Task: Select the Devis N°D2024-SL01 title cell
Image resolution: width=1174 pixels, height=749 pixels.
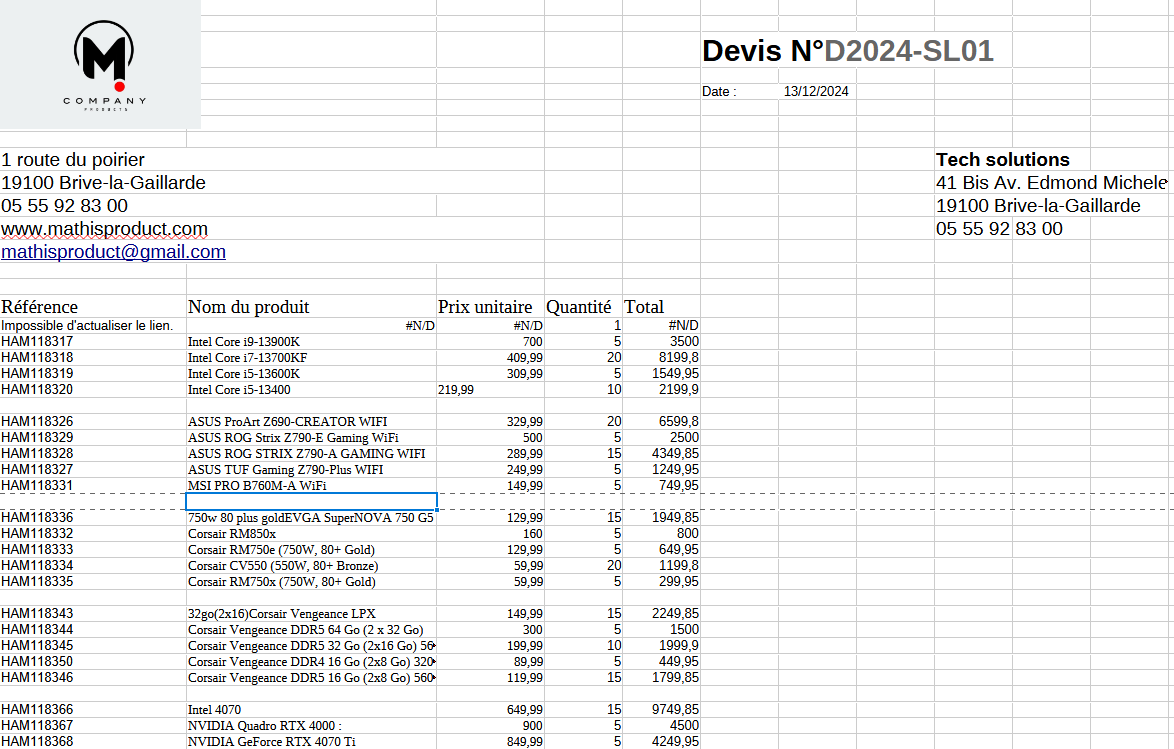Action: click(x=847, y=51)
